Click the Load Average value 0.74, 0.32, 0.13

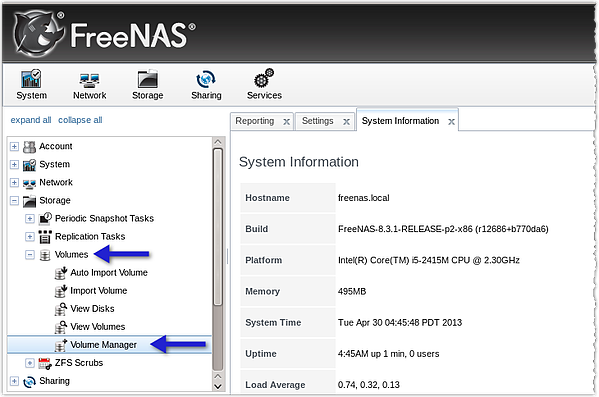[369, 385]
